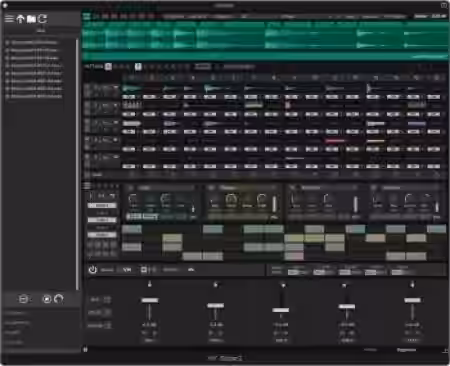This screenshot has height=366, width=450.
Task: Click the pan marker above mixer channel 1
Action: click(x=150, y=284)
